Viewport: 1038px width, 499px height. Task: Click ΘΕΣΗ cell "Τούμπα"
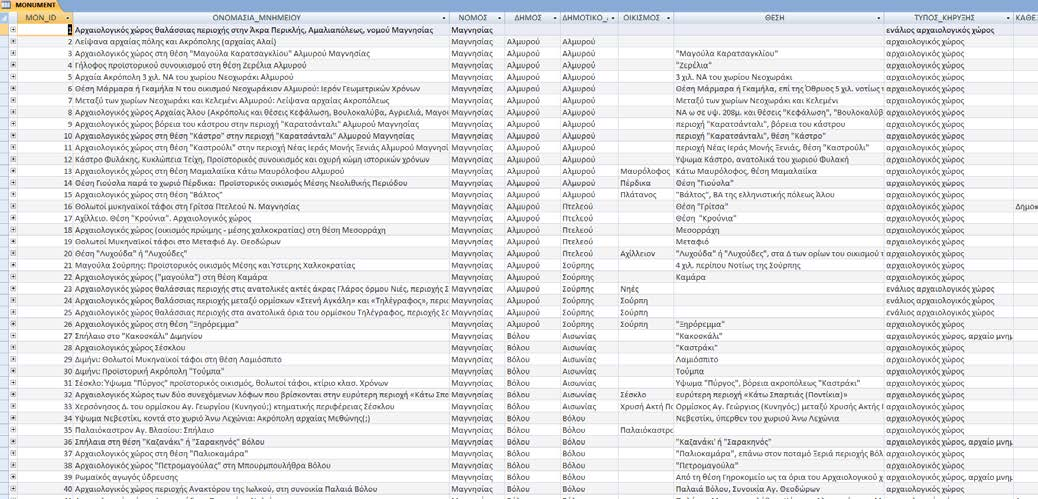click(x=779, y=371)
